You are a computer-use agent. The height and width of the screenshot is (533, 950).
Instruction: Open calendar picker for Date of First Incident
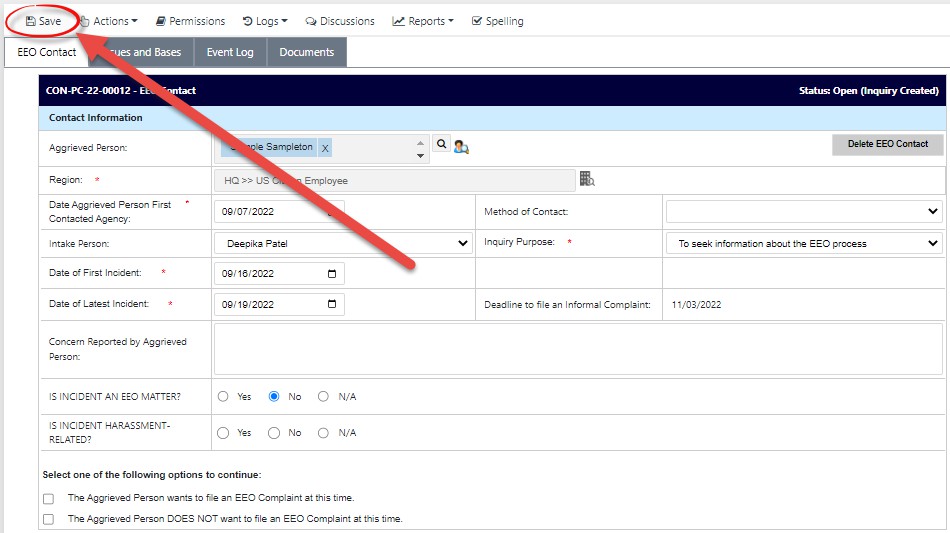tap(331, 274)
